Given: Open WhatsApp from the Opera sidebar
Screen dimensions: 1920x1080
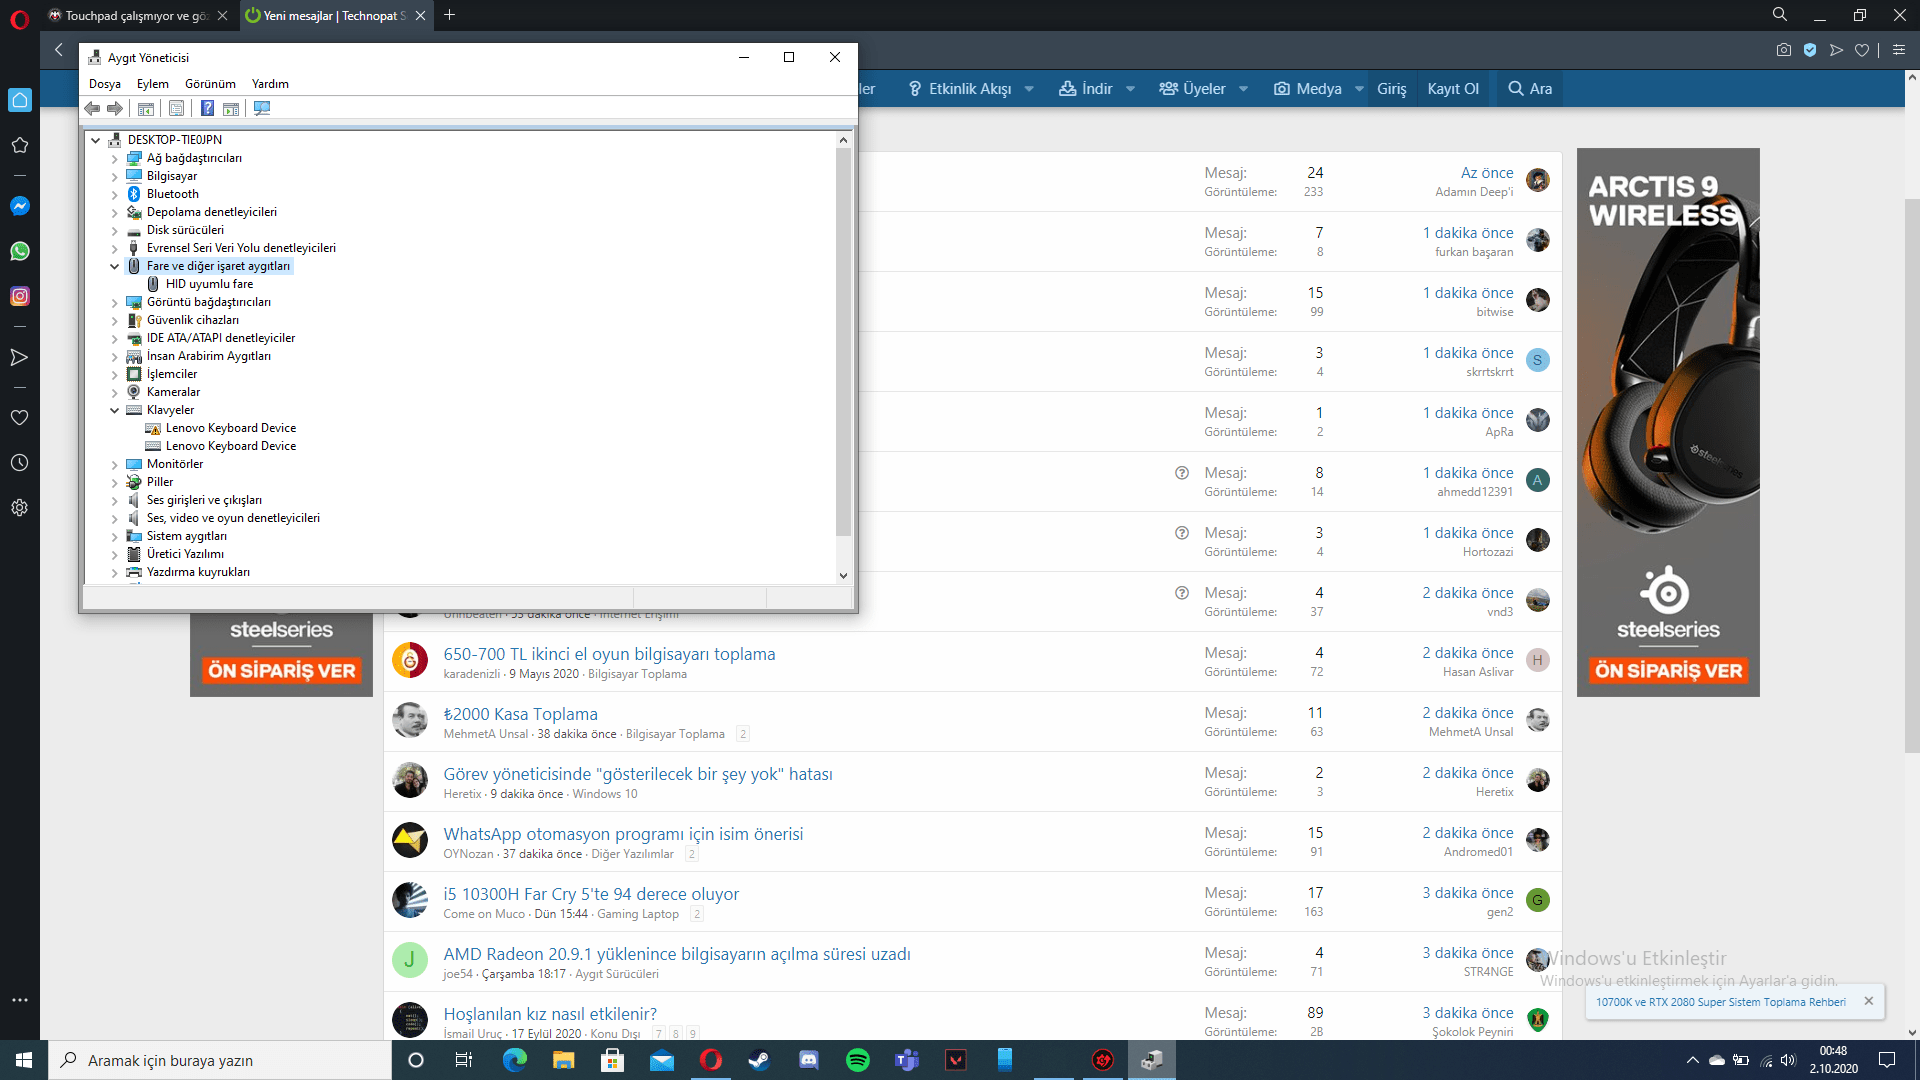Looking at the screenshot, I should pyautogui.click(x=19, y=251).
